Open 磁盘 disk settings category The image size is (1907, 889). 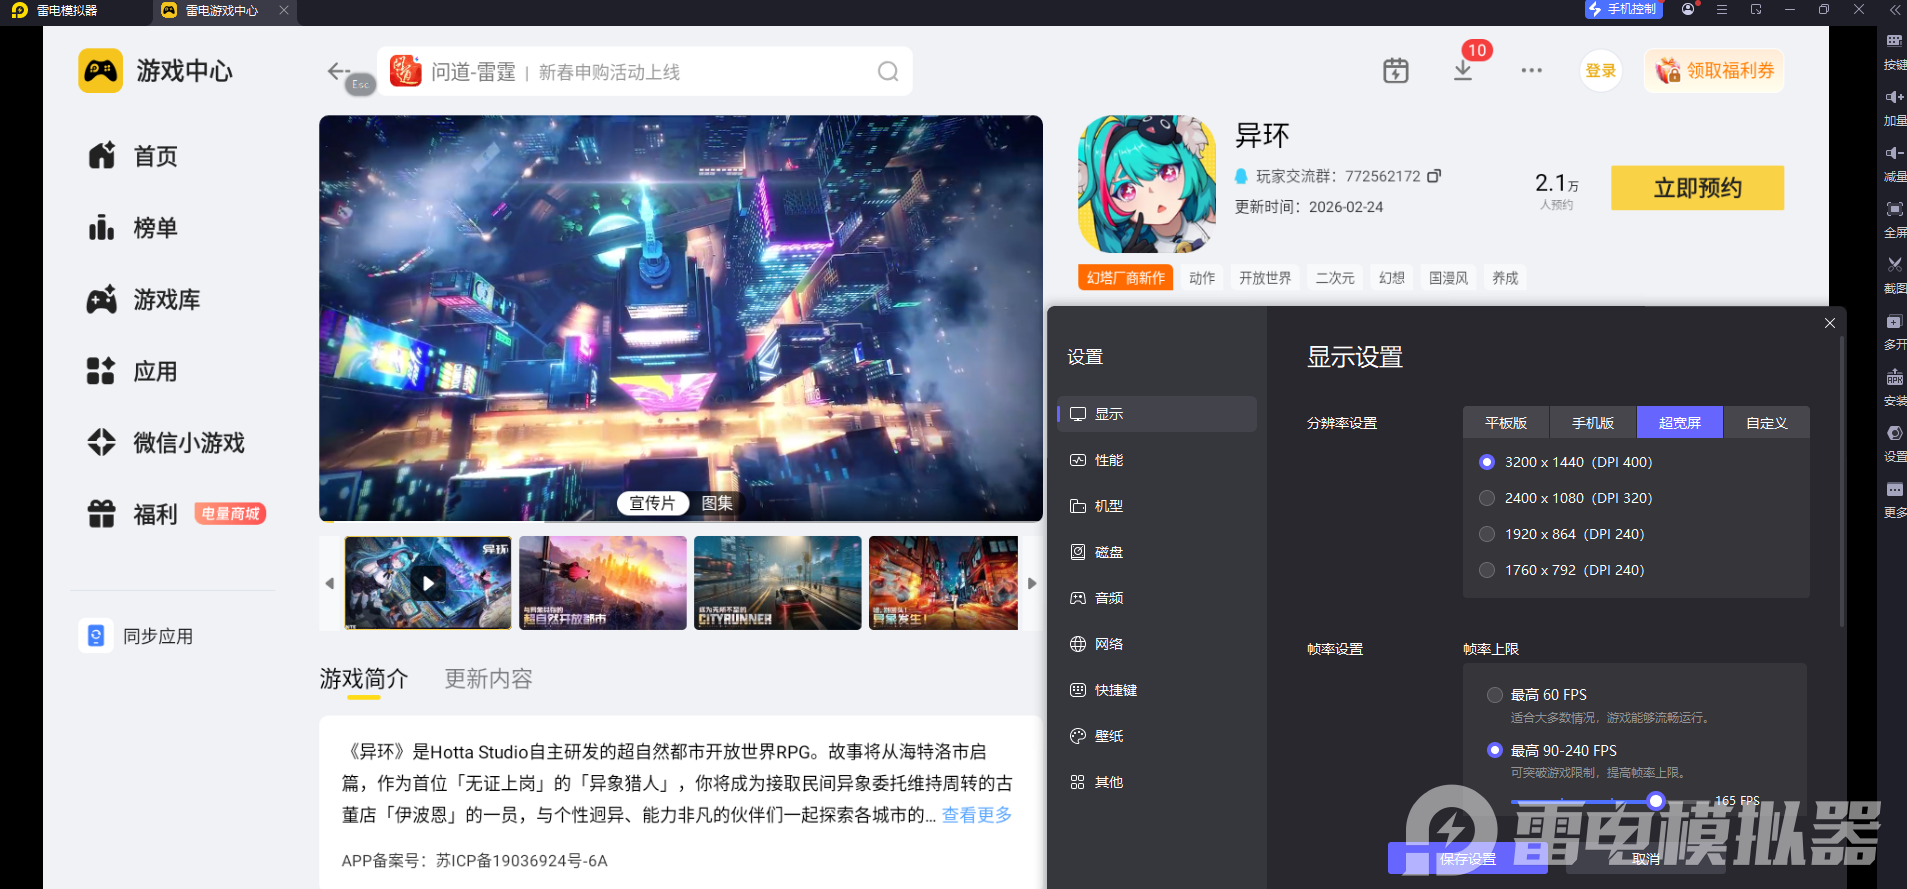coord(1157,552)
